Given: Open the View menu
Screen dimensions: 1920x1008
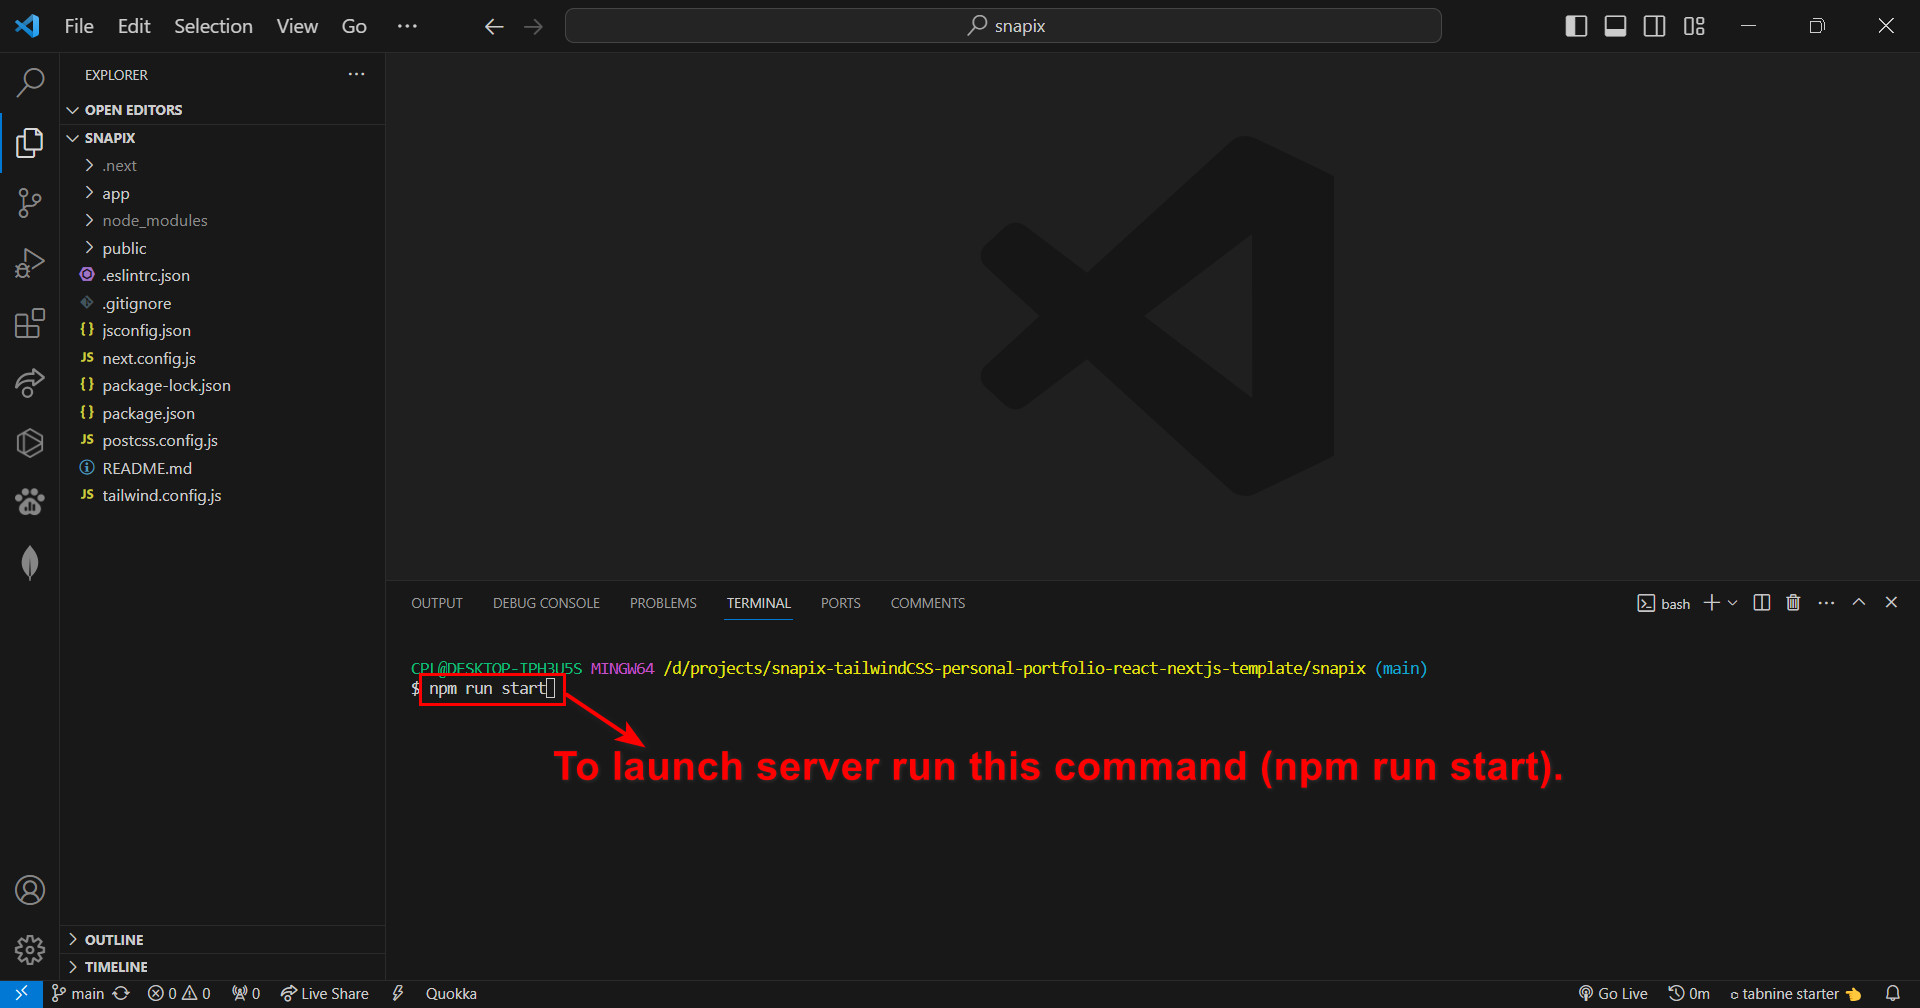Looking at the screenshot, I should coord(297,26).
